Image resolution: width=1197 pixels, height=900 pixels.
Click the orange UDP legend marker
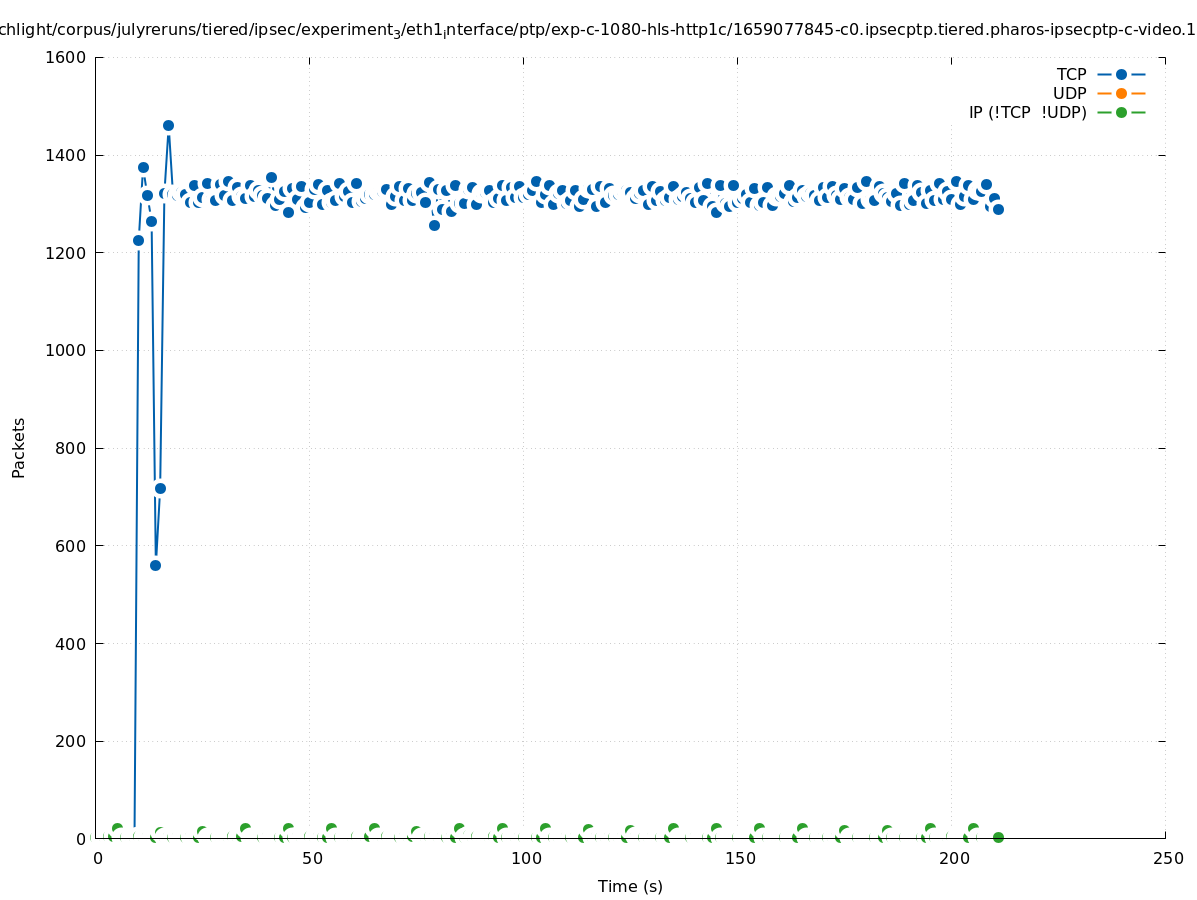point(1121,93)
